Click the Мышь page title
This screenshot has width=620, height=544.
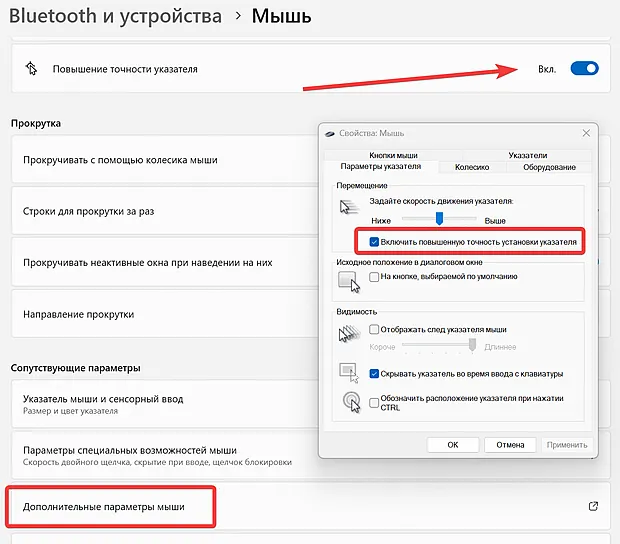coord(281,16)
